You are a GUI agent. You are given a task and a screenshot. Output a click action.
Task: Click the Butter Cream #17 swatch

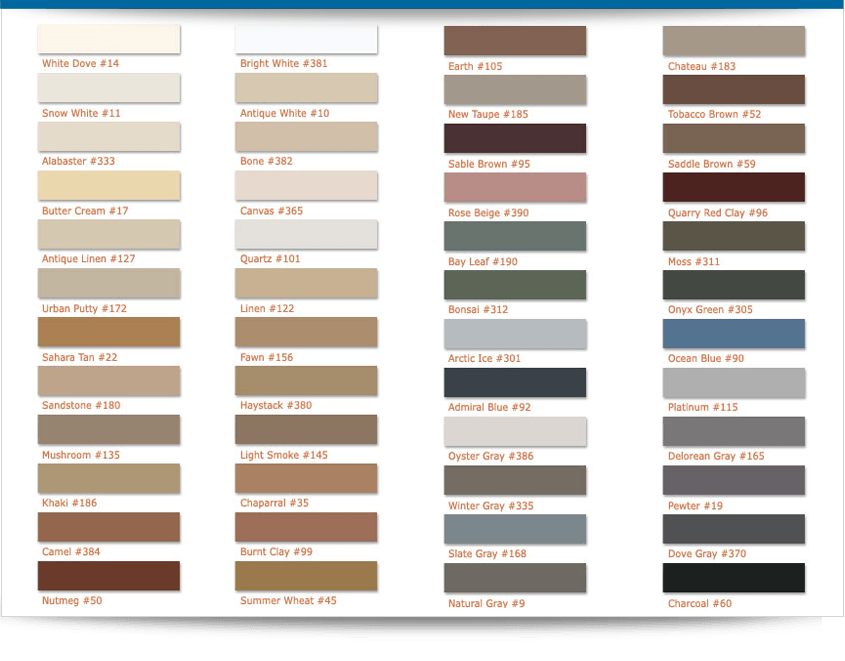pyautogui.click(x=109, y=185)
